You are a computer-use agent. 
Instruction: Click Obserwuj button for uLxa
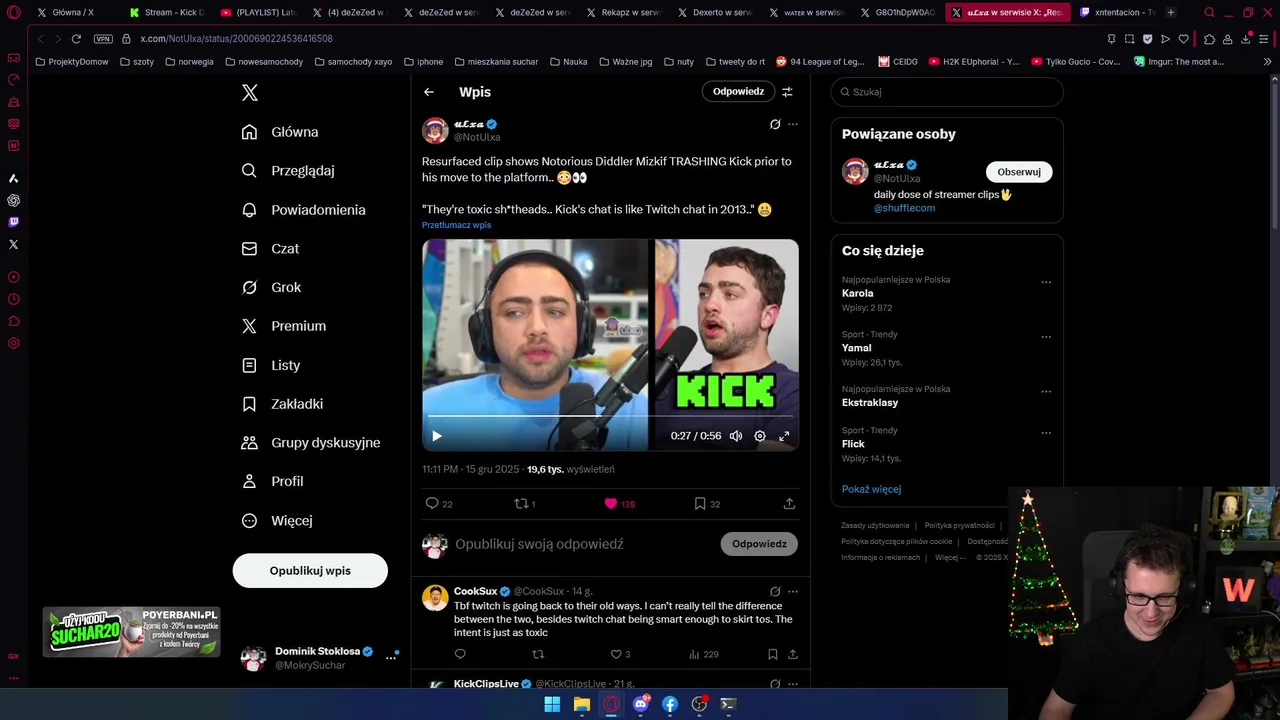pos(1019,172)
